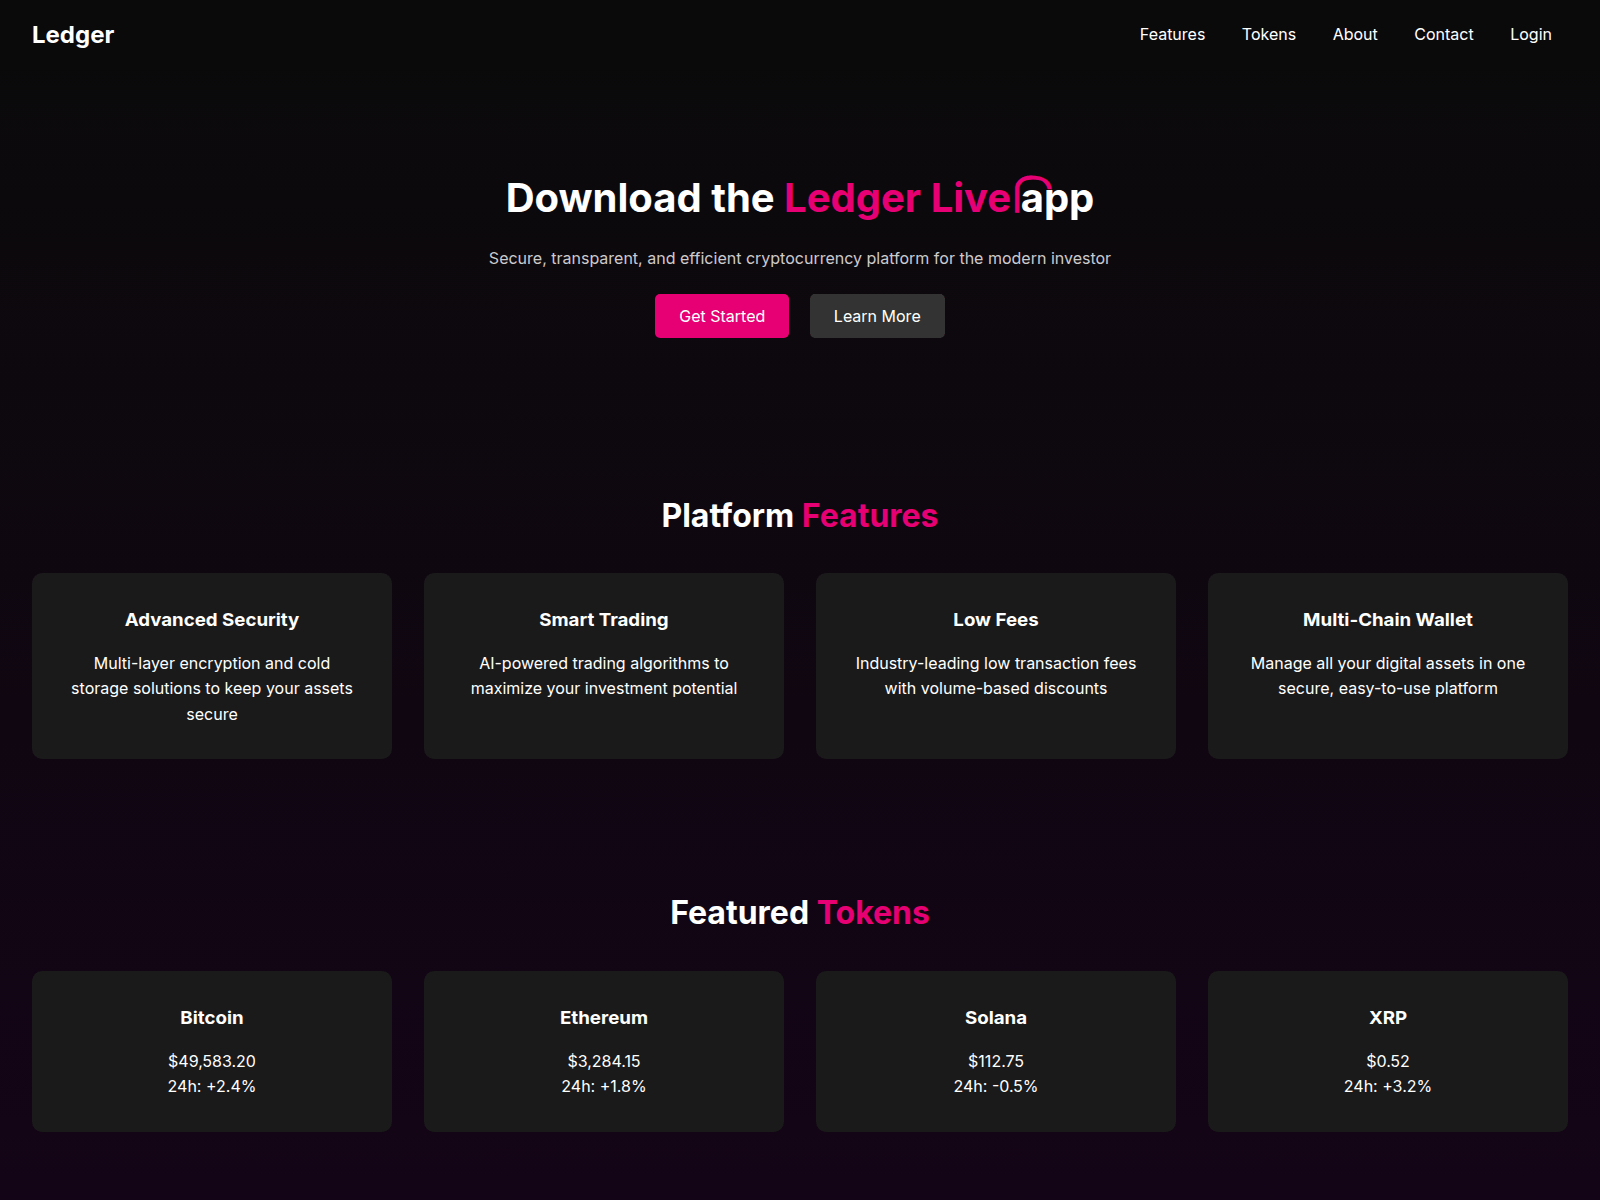Click the Solana price $112.75
This screenshot has width=1600, height=1200.
point(996,1061)
